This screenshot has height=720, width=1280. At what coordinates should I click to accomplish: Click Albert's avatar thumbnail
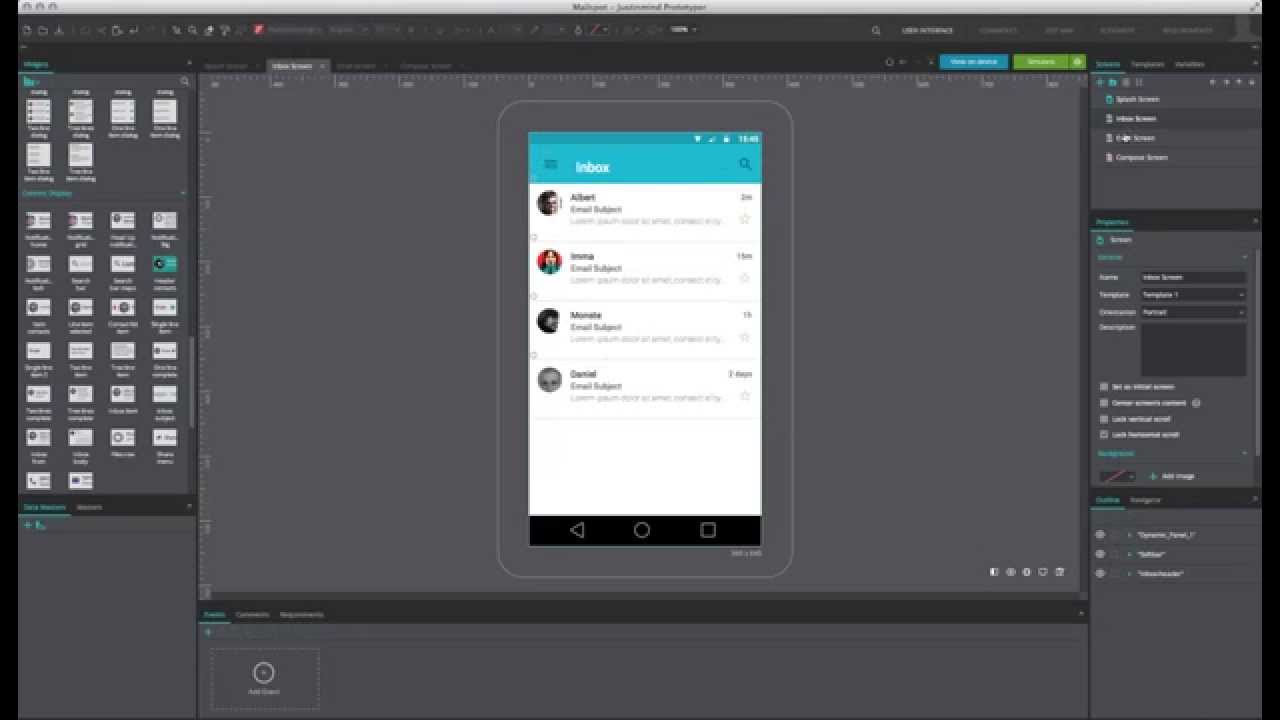548,203
